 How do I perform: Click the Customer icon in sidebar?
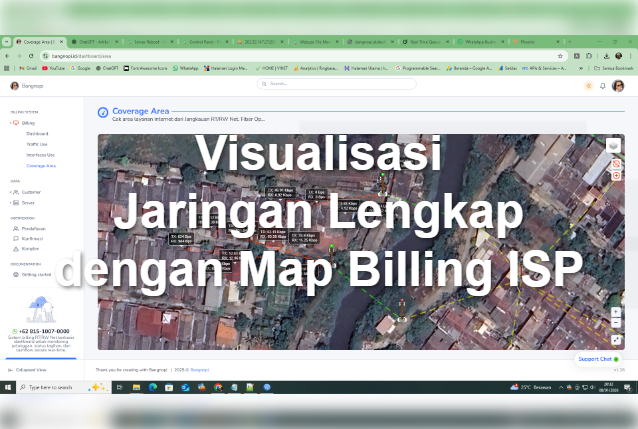pyautogui.click(x=15, y=191)
